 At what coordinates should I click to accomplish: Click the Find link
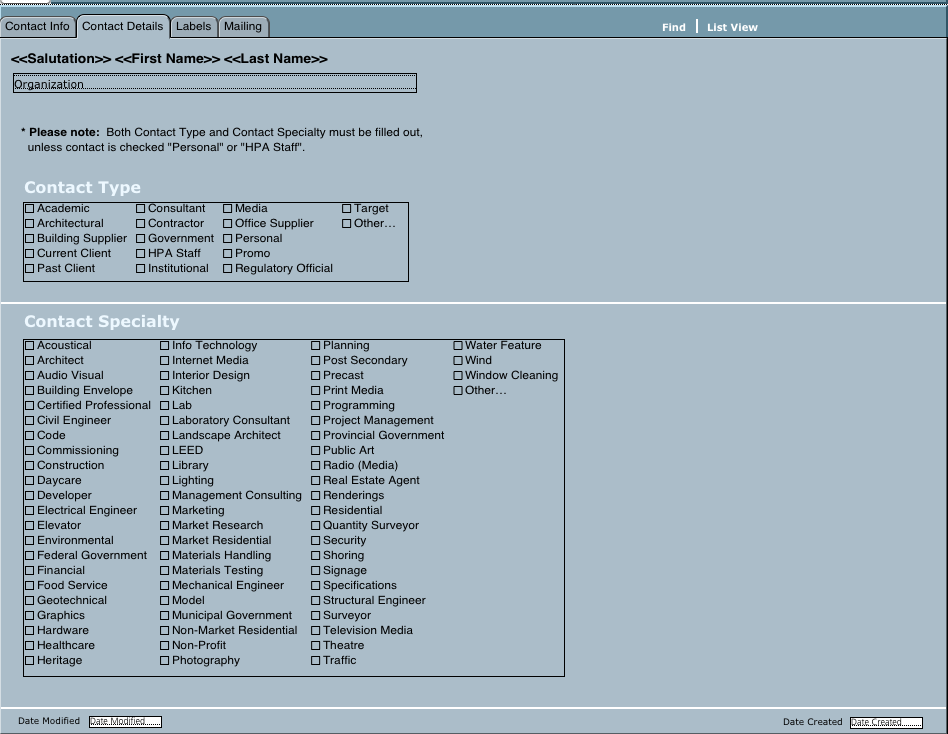point(673,27)
